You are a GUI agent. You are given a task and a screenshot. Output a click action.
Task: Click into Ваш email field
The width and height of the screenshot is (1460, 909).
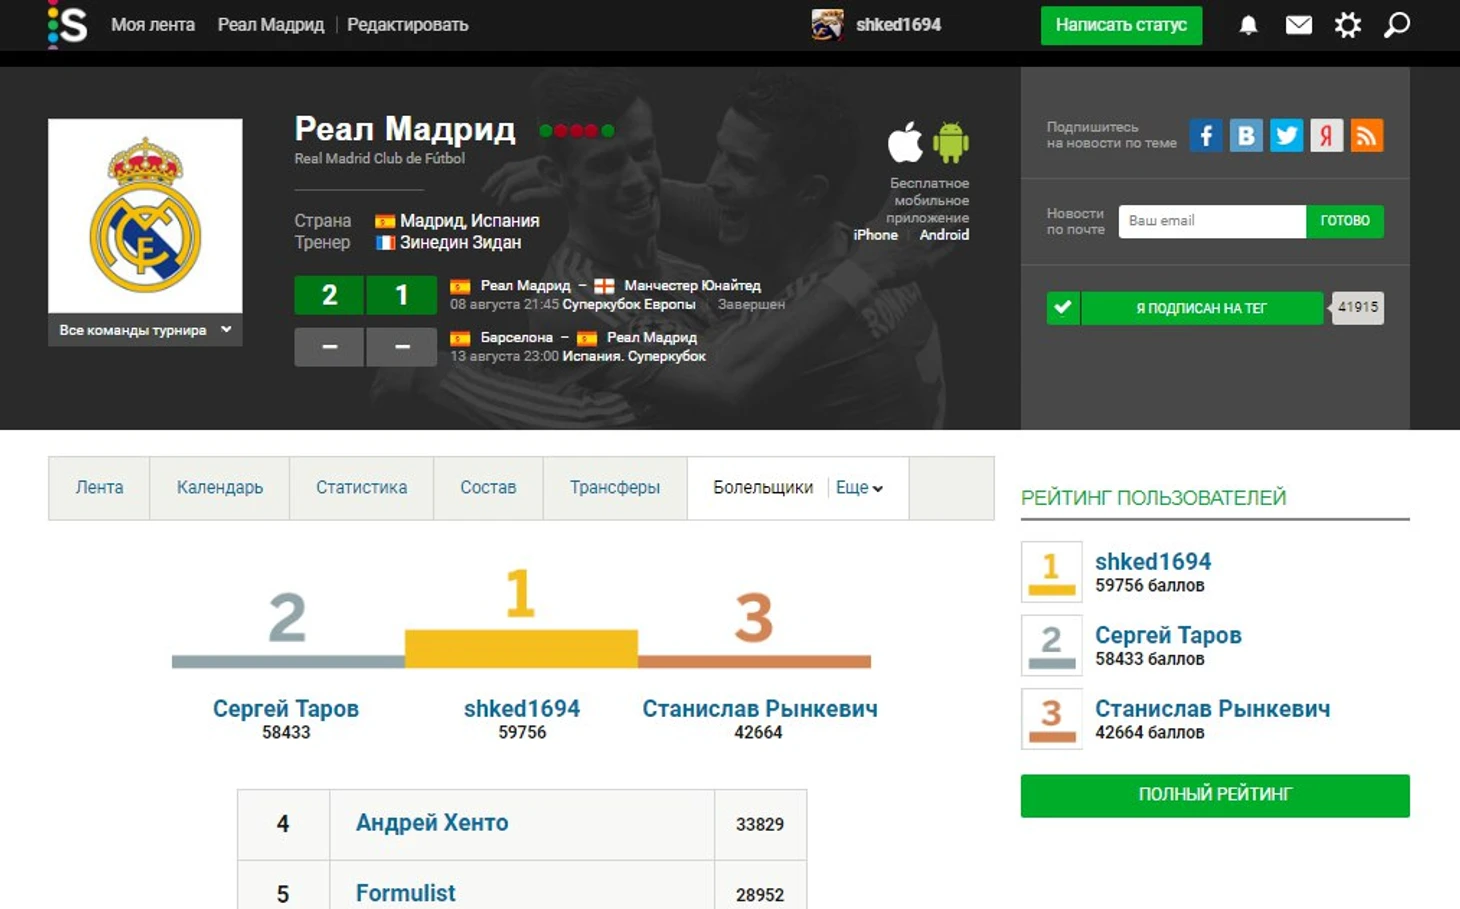[1212, 221]
